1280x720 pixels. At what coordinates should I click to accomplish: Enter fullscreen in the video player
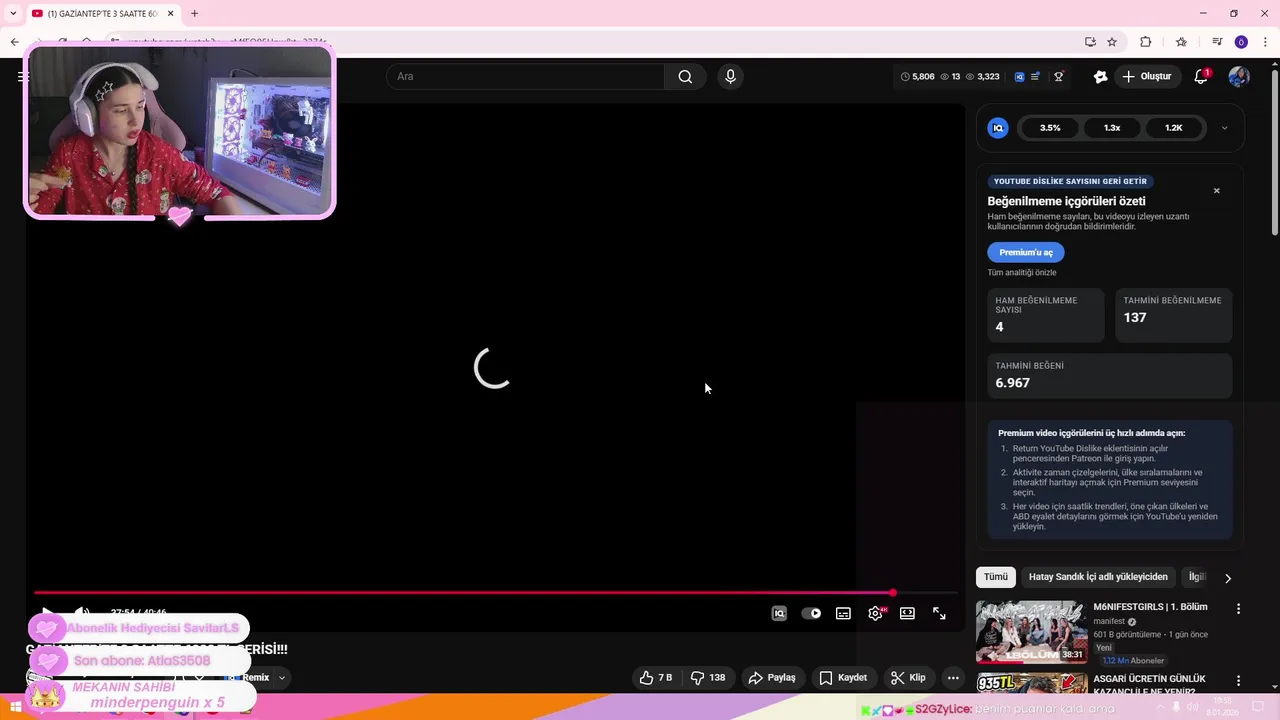[x=939, y=614]
